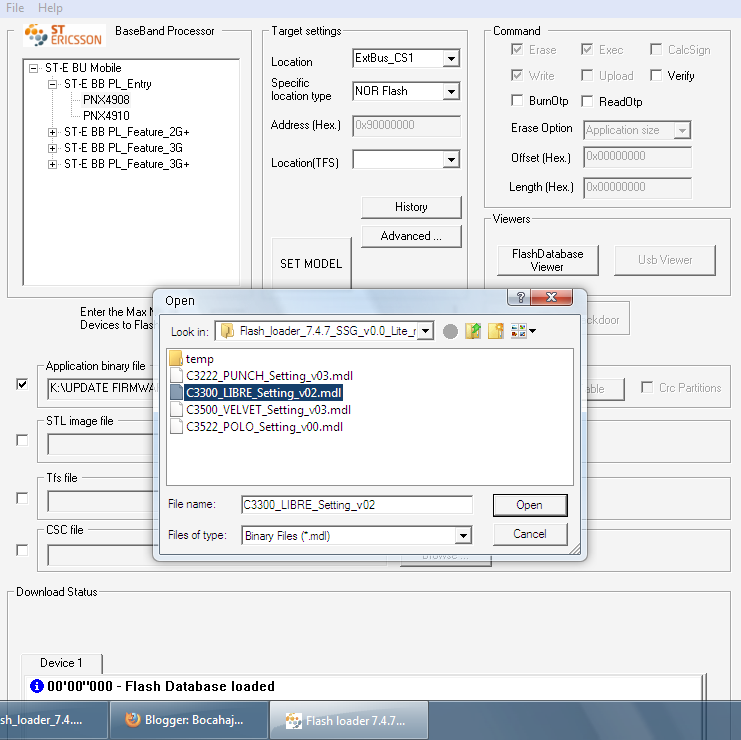The height and width of the screenshot is (740, 741).
Task: Click the History button
Action: point(411,207)
